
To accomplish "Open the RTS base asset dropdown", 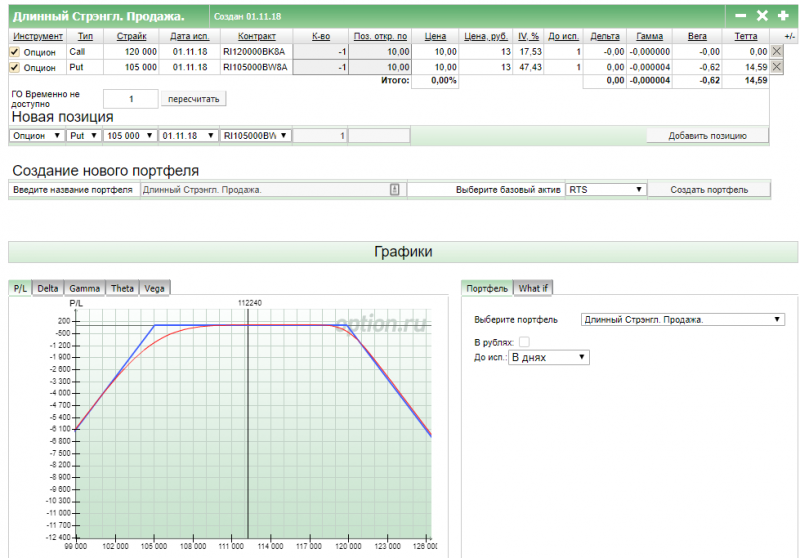I will point(605,189).
